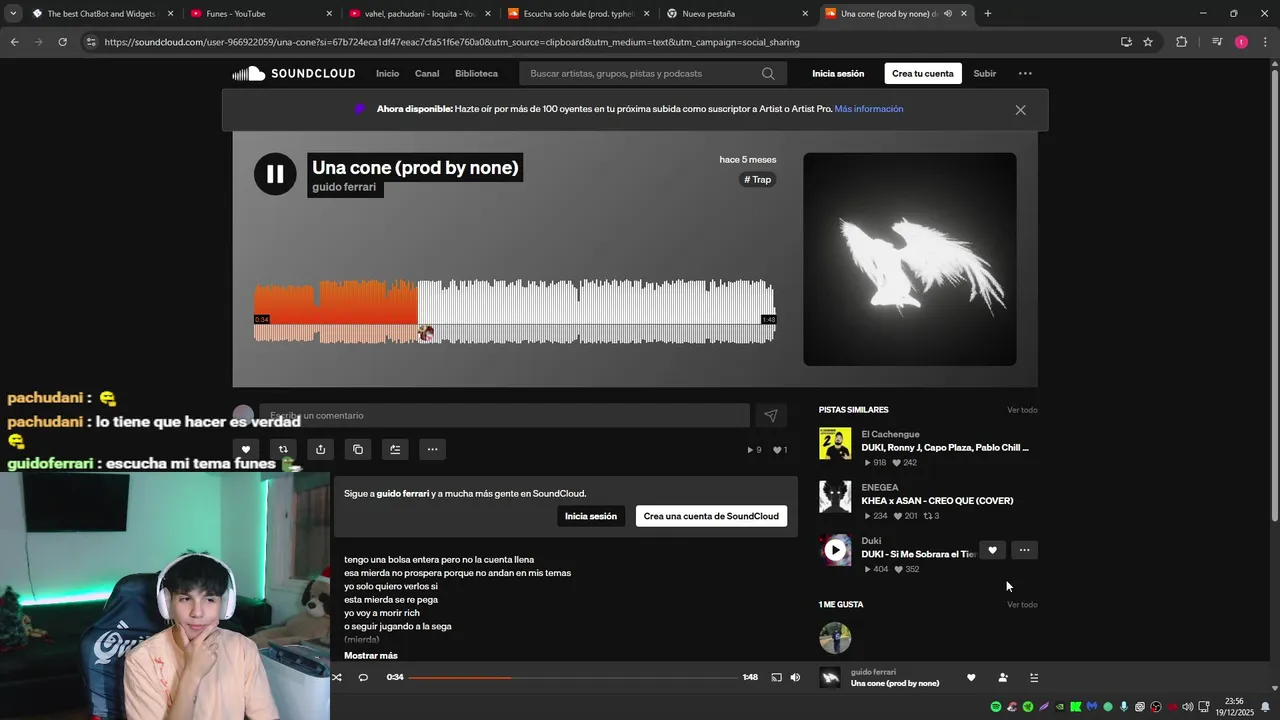Click Ver todo next to Pistas similares

(x=1022, y=410)
